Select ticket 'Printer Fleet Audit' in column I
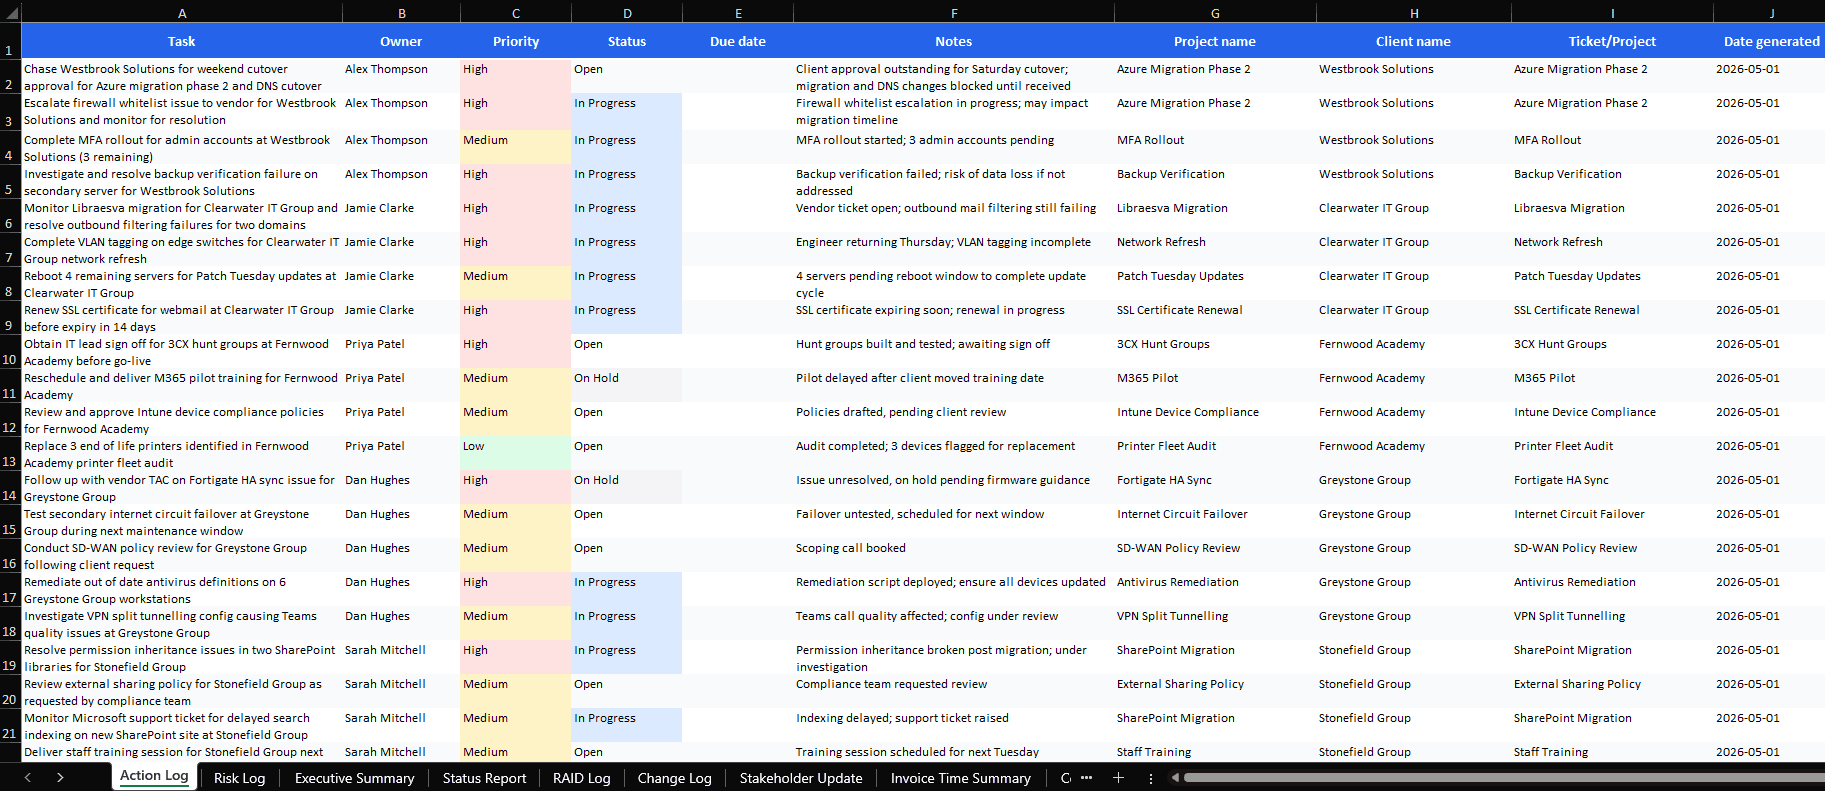The width and height of the screenshot is (1825, 791). pos(1612,453)
